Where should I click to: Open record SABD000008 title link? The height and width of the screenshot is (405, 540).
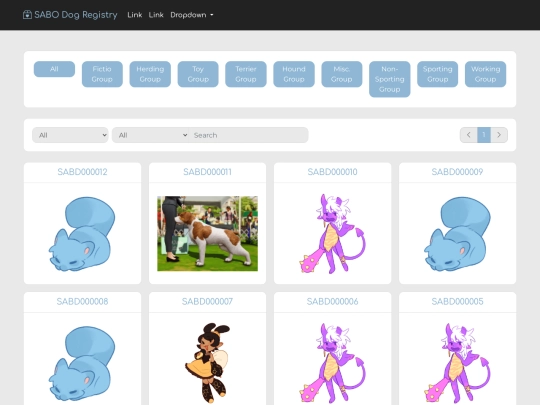pyautogui.click(x=82, y=301)
